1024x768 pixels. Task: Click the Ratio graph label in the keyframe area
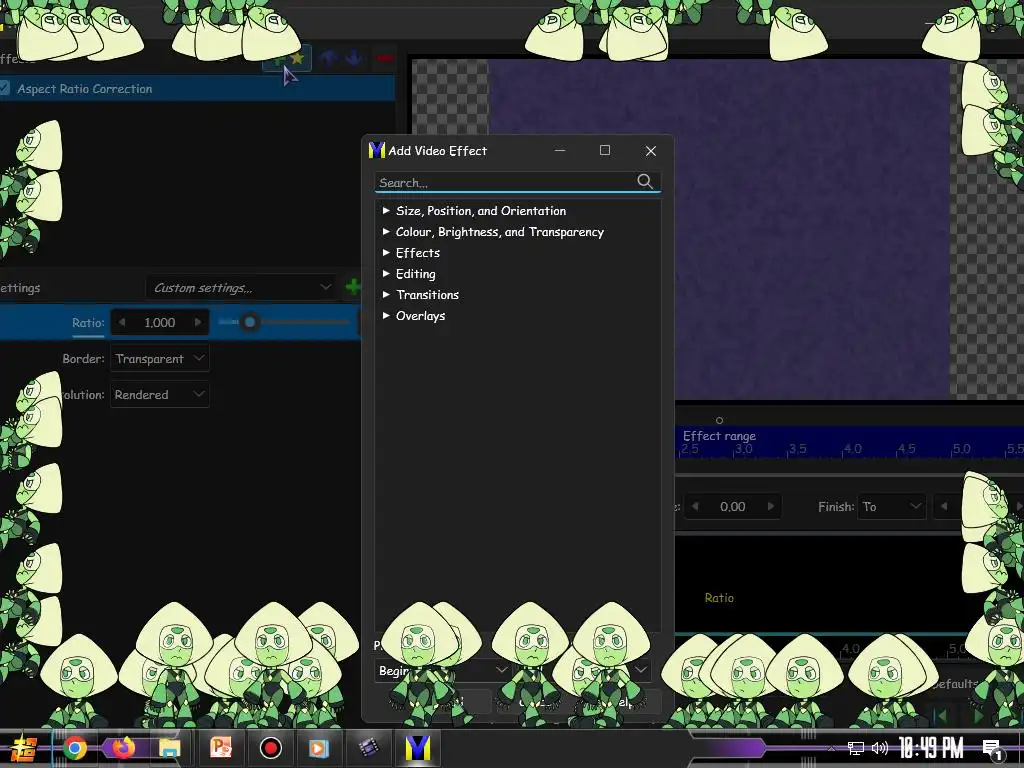719,598
